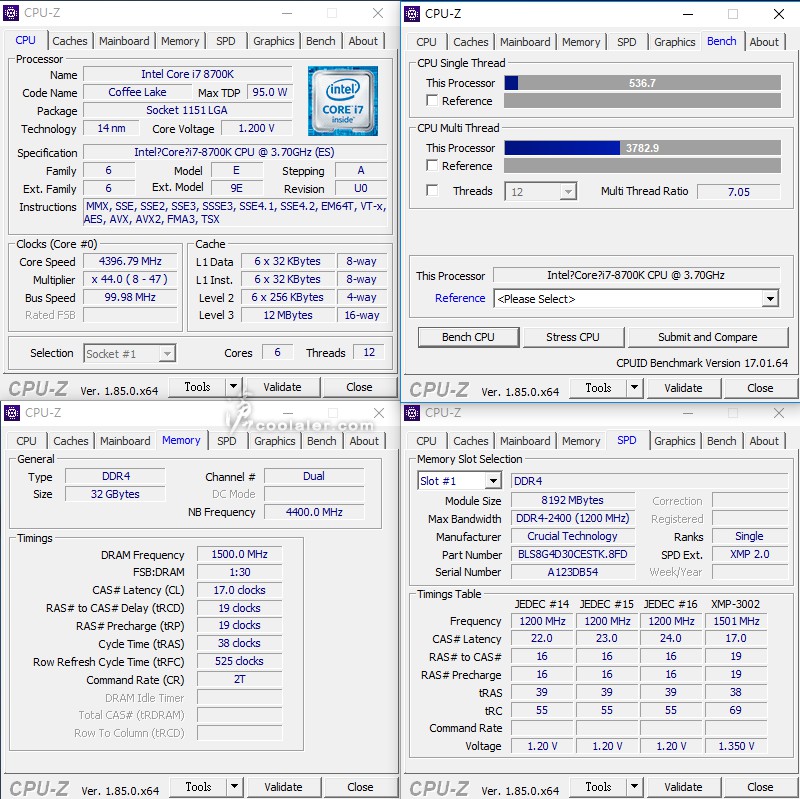800x799 pixels.
Task: Click the Row Refresh Cycle Time value 525 clocks
Action: coord(240,661)
